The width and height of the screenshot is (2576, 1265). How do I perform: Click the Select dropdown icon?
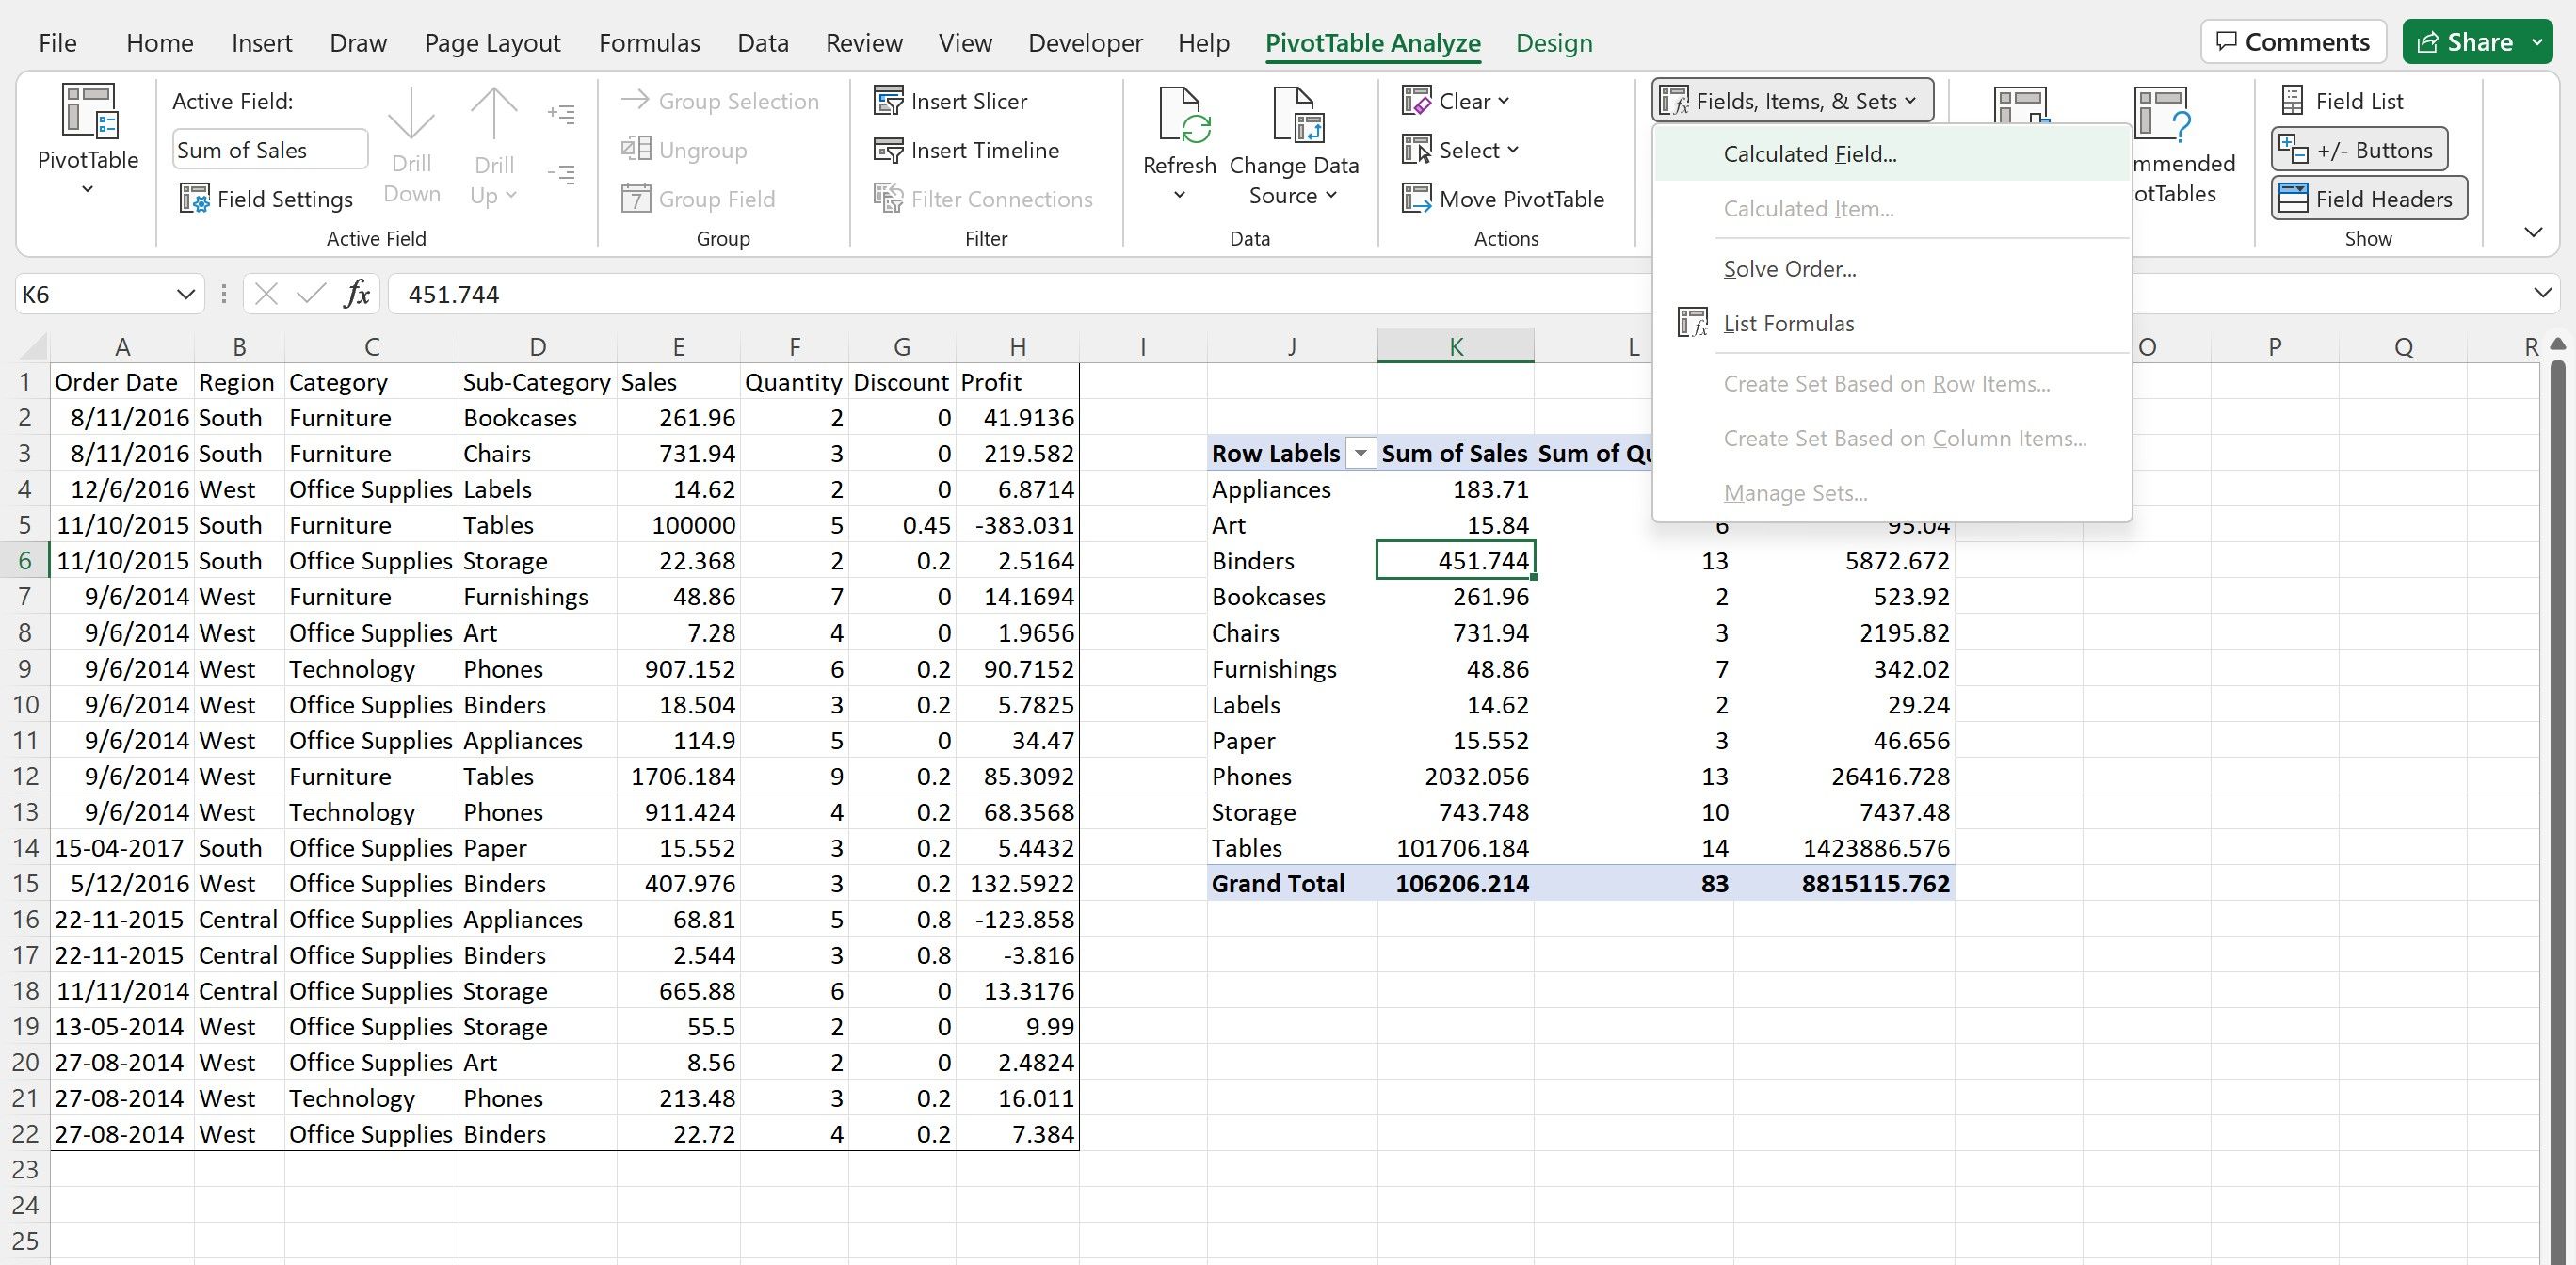(x=1518, y=148)
